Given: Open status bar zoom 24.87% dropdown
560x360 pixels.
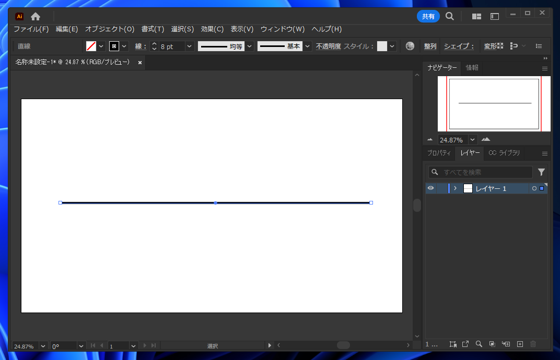Looking at the screenshot, I should [x=43, y=346].
